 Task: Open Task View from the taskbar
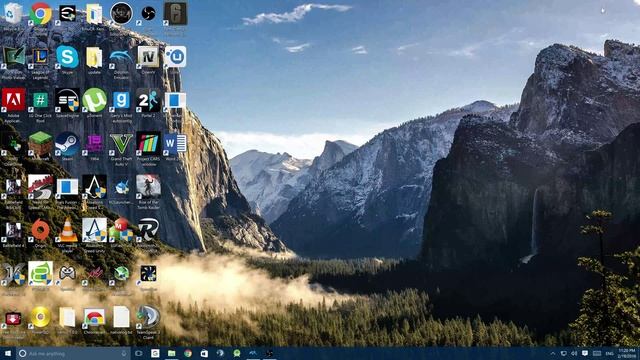click(x=139, y=353)
